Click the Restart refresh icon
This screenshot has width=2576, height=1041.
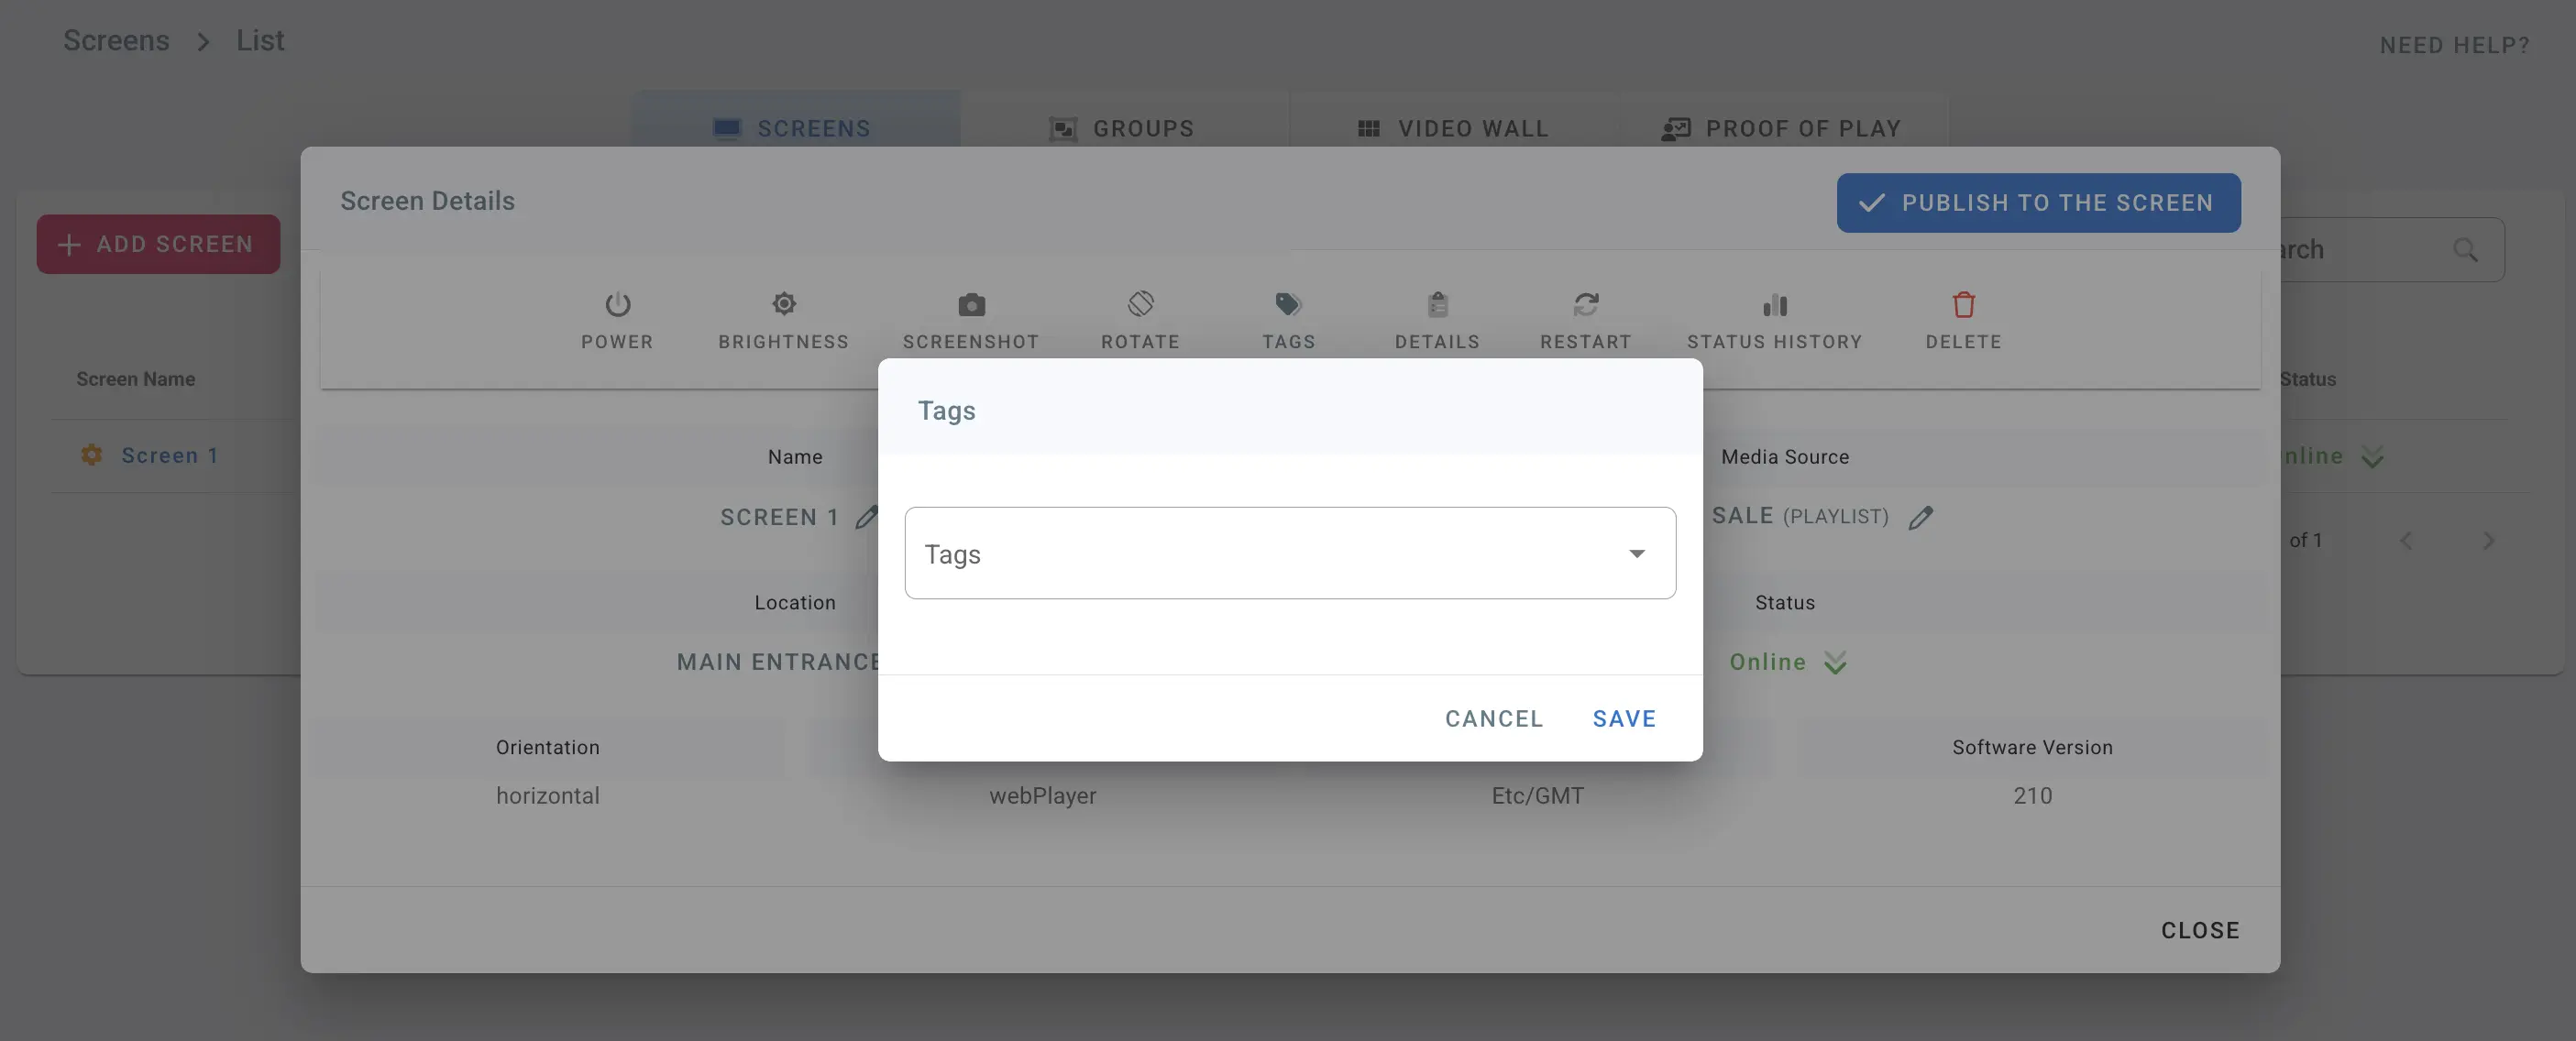(1585, 304)
